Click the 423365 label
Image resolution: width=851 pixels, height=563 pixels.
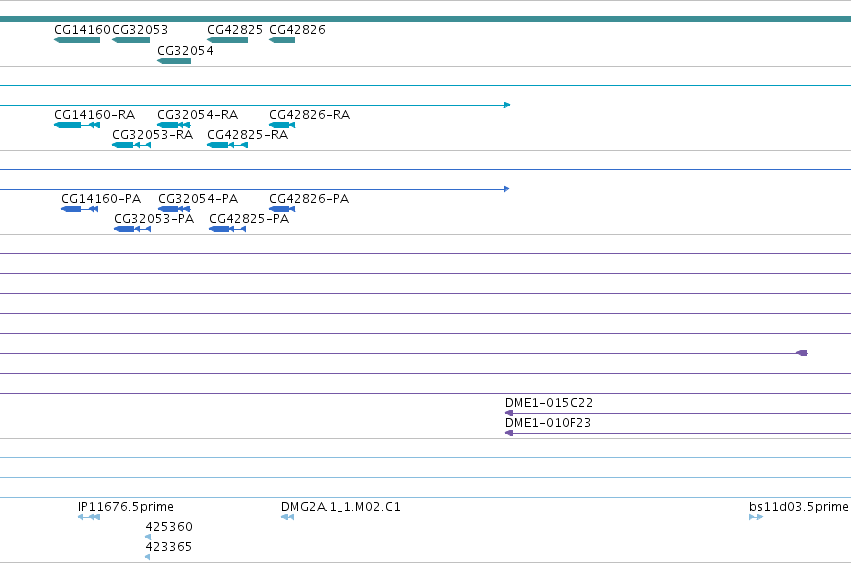[169, 547]
